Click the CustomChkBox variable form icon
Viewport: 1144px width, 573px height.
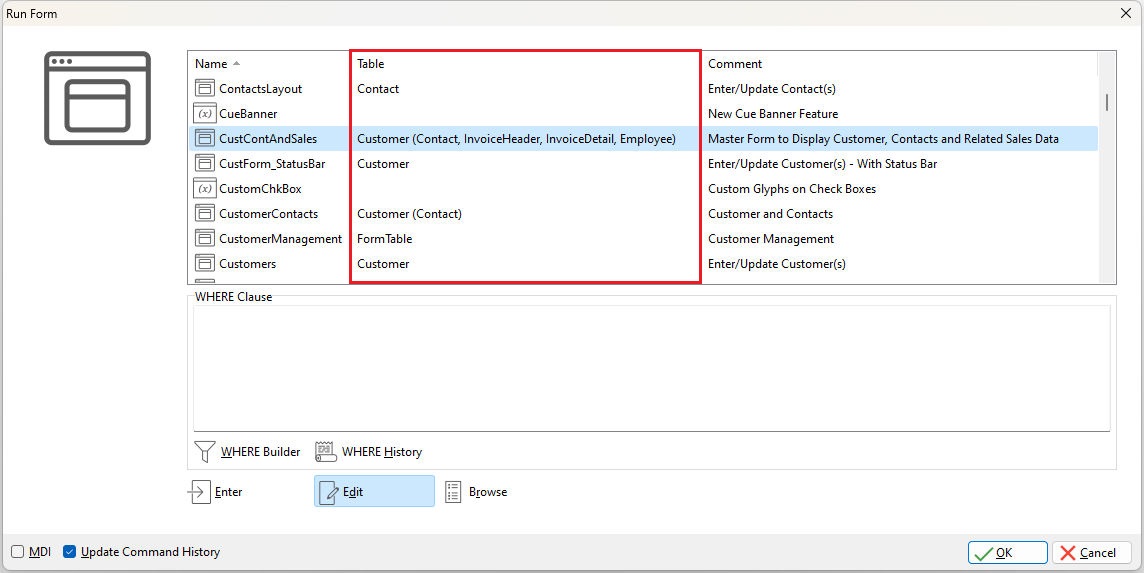tap(205, 189)
